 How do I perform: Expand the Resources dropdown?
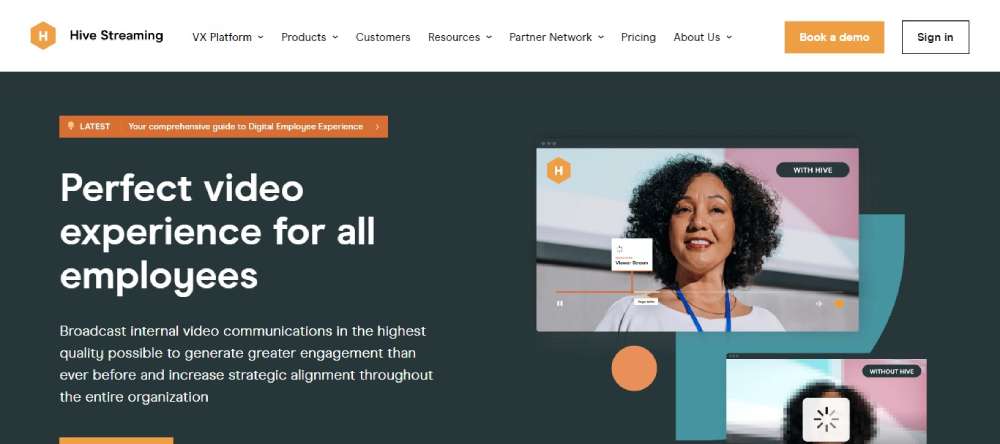(x=460, y=37)
